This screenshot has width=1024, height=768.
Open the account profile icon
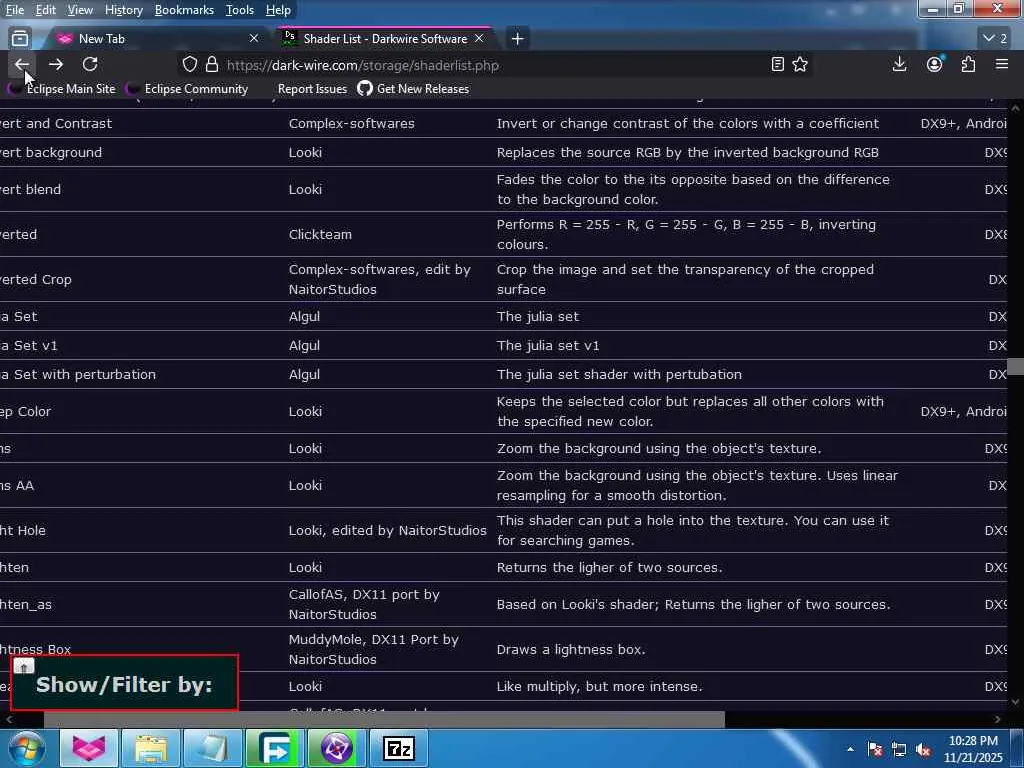(x=935, y=64)
